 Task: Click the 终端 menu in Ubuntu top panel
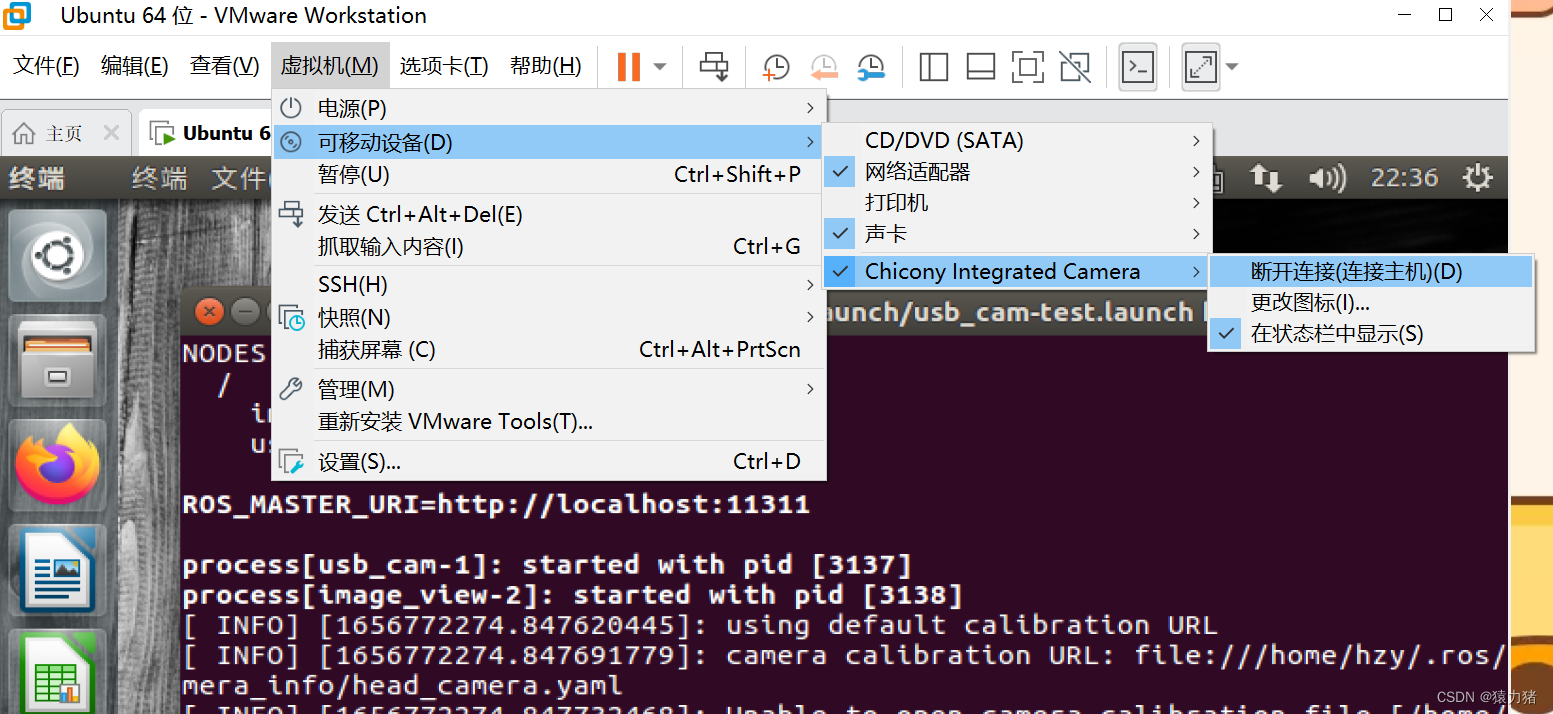tap(160, 179)
